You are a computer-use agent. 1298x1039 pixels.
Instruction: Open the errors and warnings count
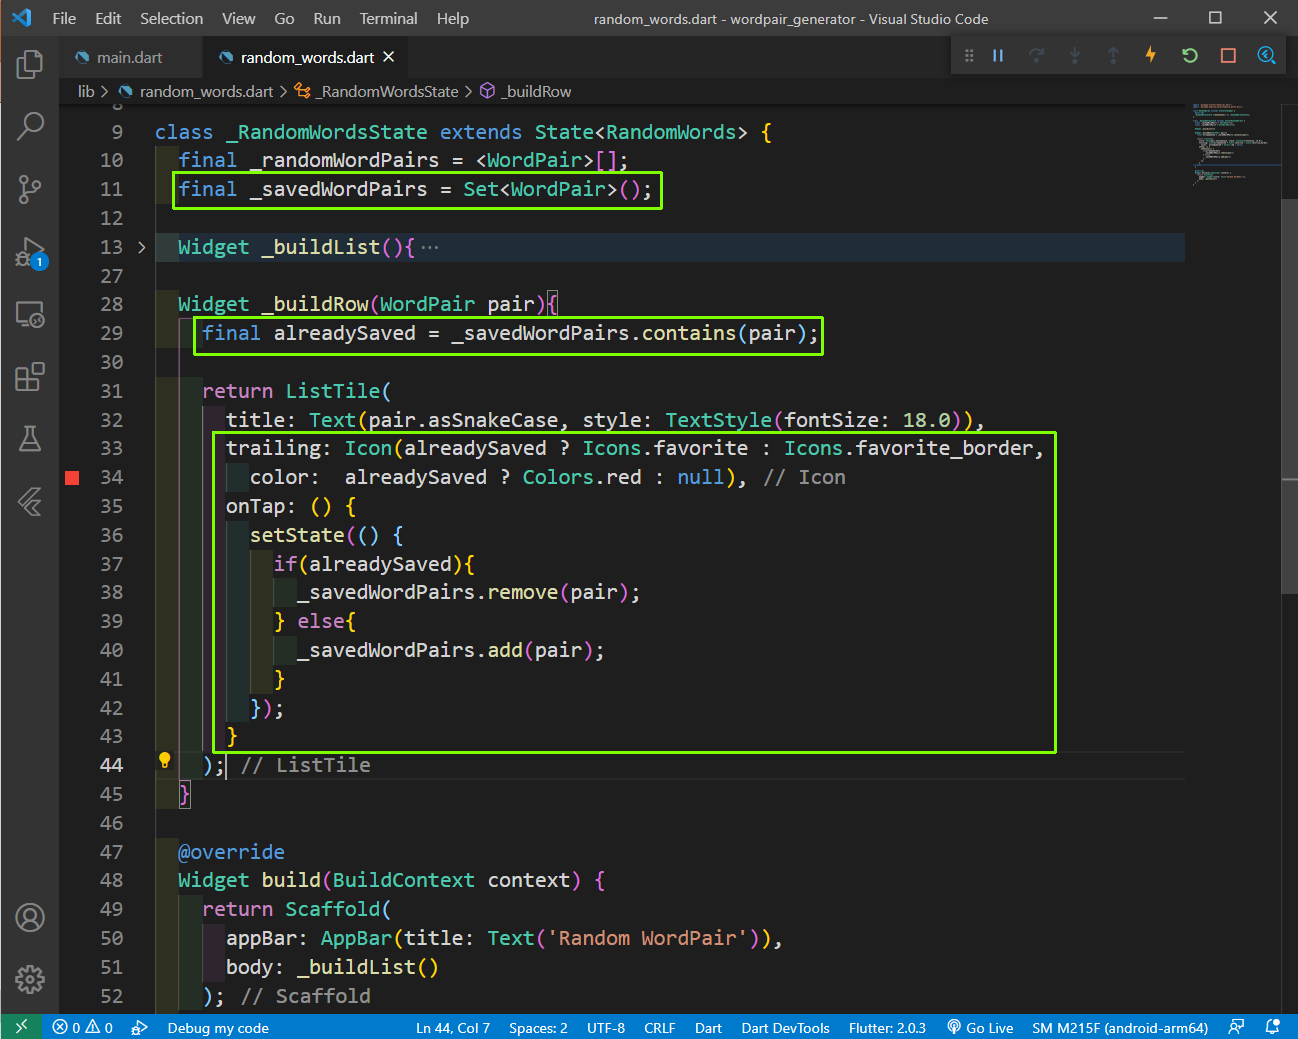pos(83,1027)
